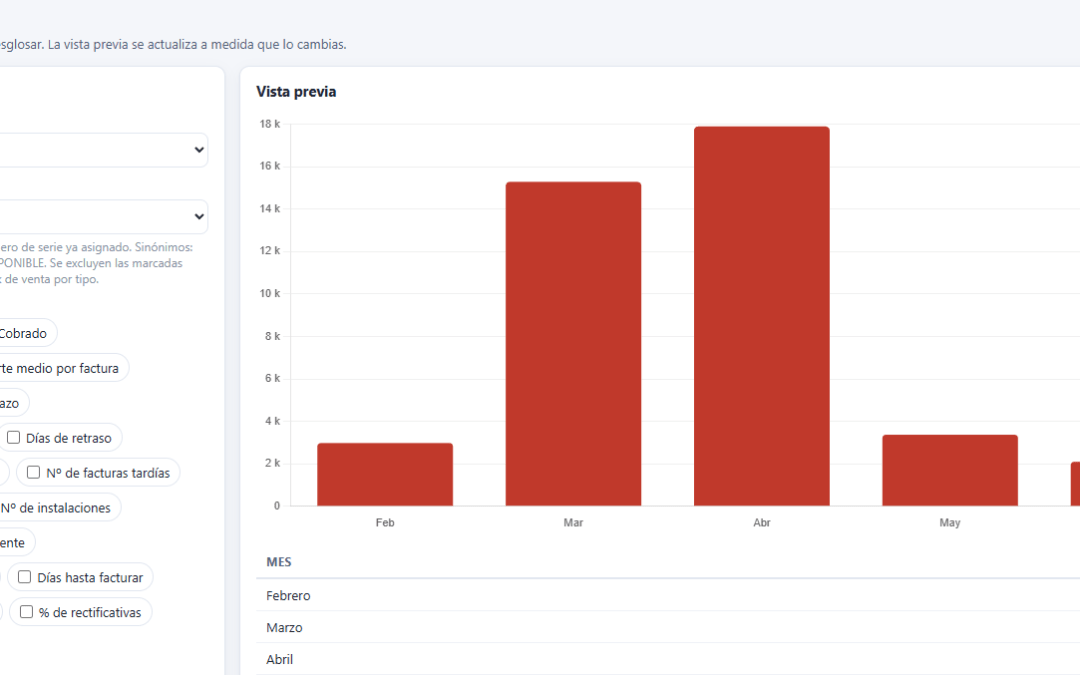Click the tallest Abr bar
Image resolution: width=1080 pixels, height=675 pixels.
762,316
